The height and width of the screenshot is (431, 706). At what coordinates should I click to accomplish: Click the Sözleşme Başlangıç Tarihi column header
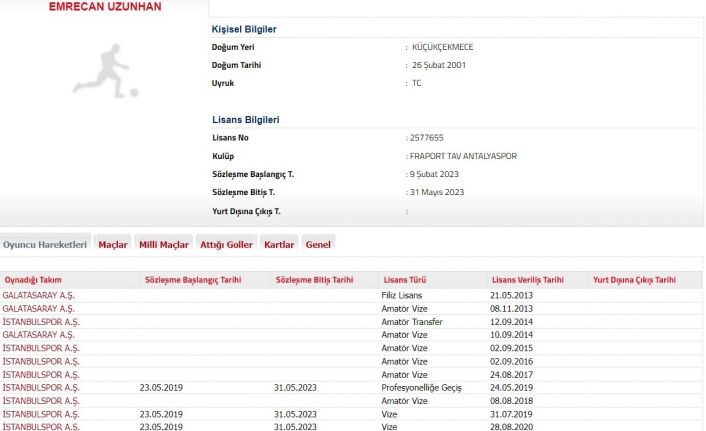pyautogui.click(x=192, y=280)
